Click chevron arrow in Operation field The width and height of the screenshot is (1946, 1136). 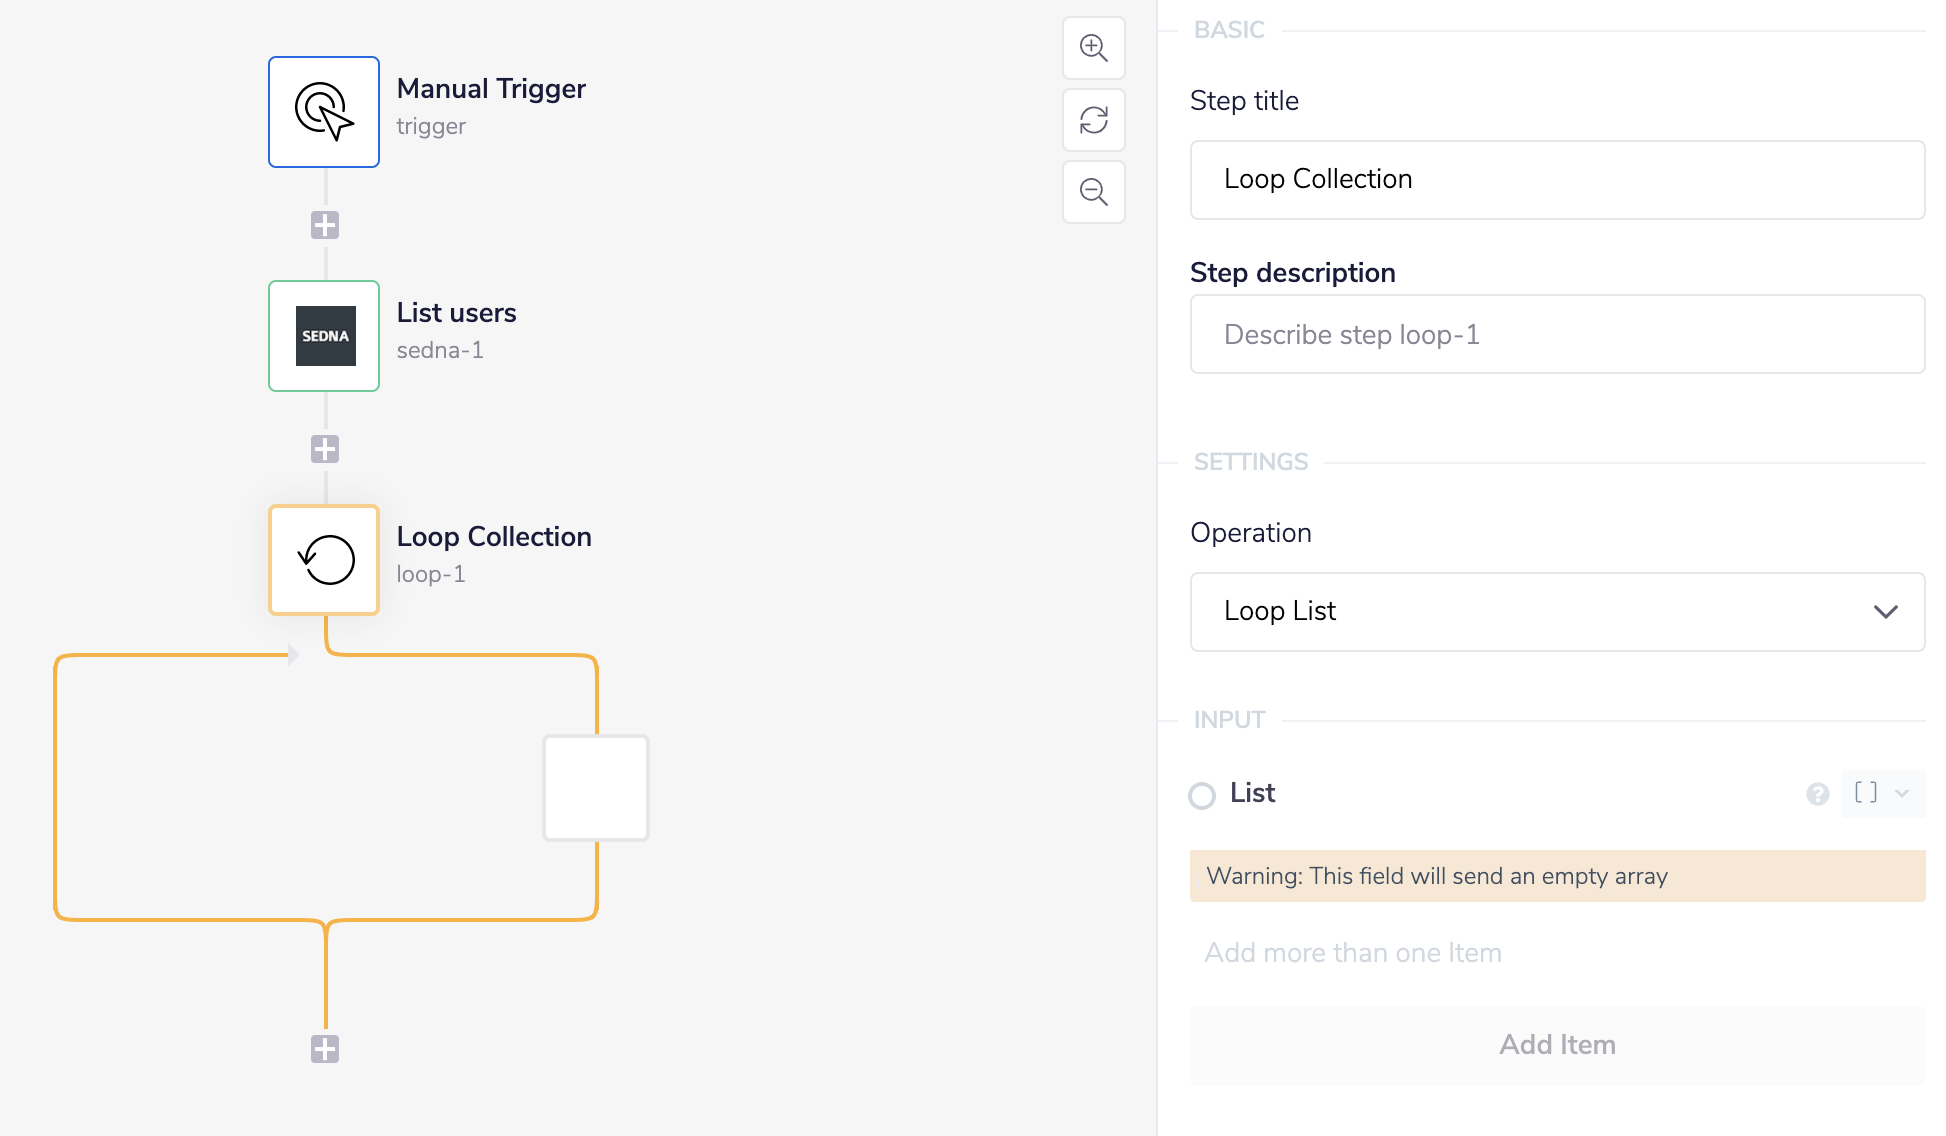pyautogui.click(x=1885, y=612)
